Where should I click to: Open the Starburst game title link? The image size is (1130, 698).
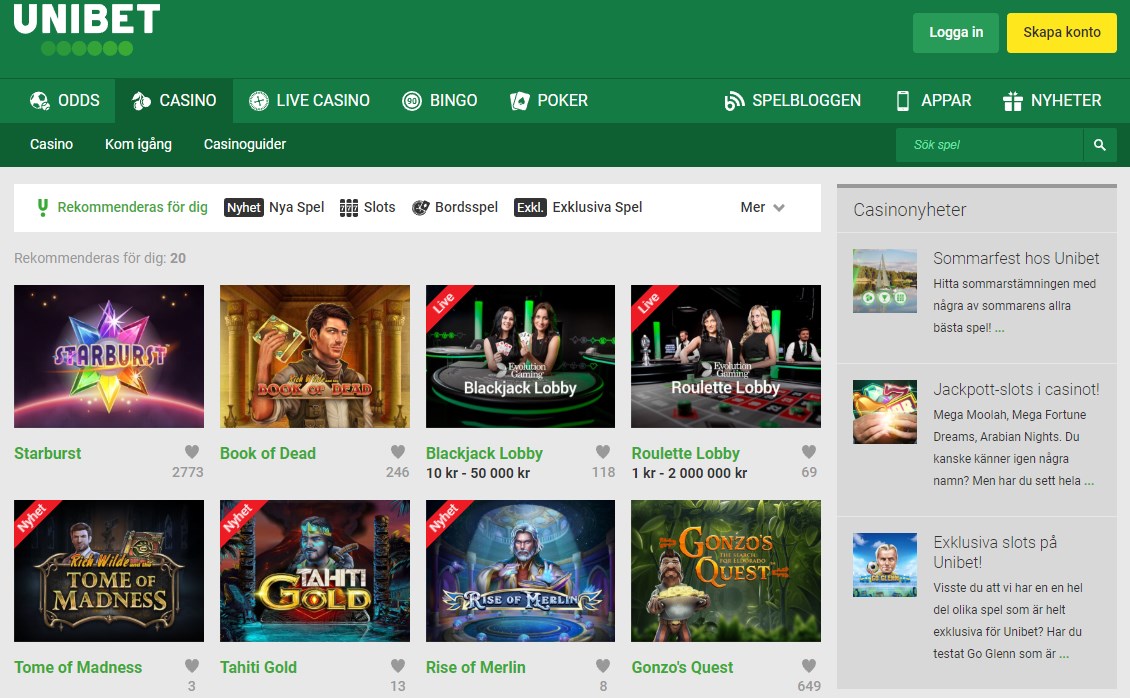coord(48,453)
